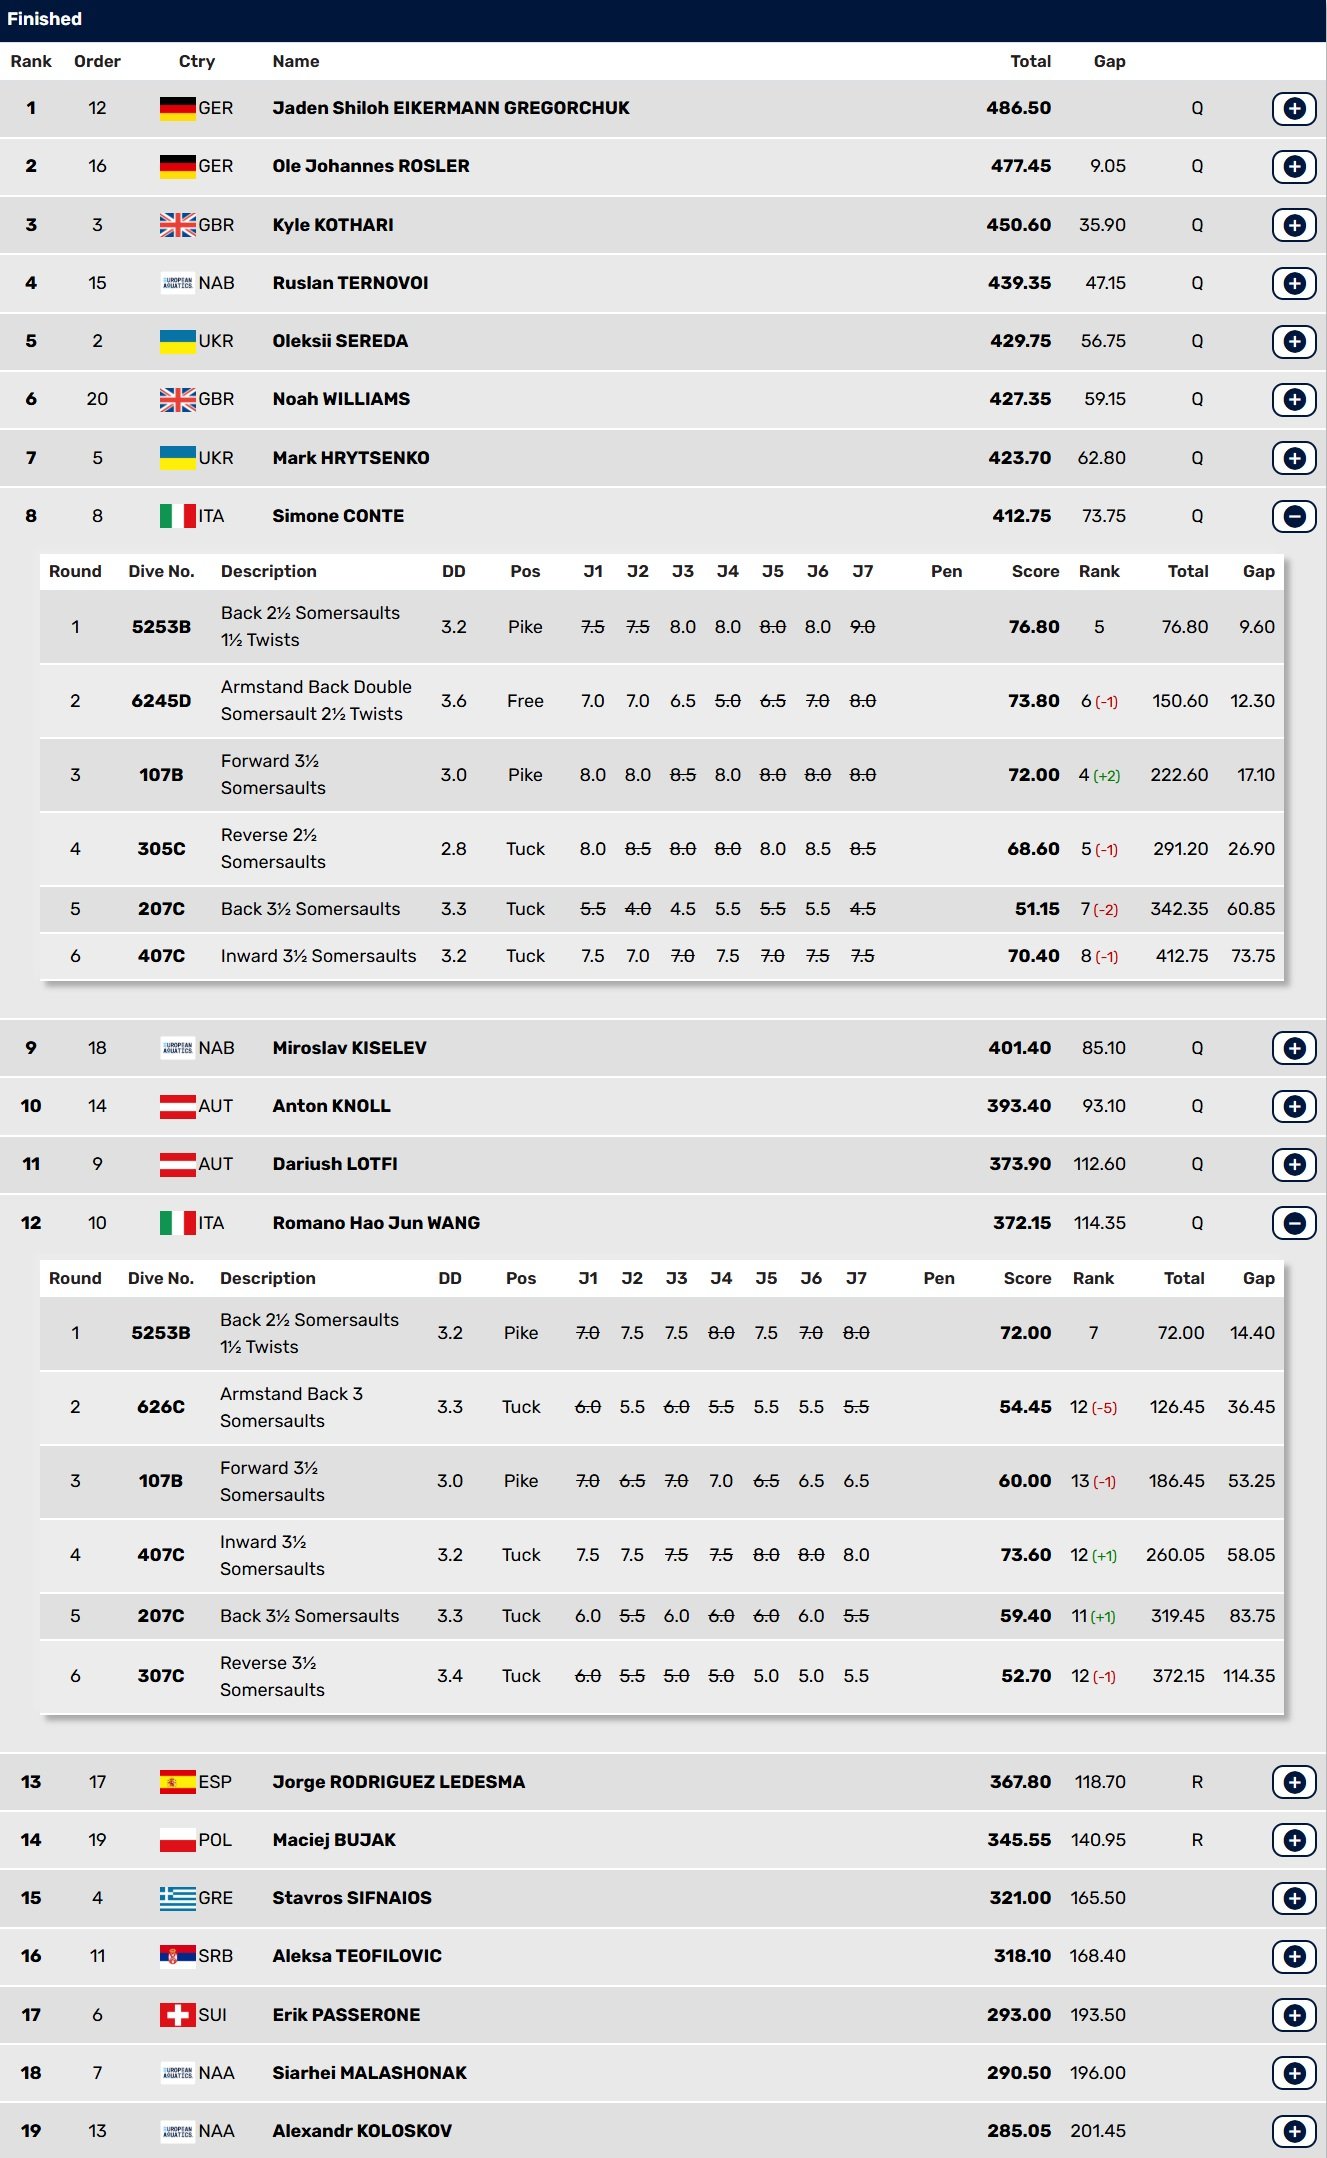Collapse Romano Hao Jun Wang's dive table
This screenshot has width=1327, height=2158.
point(1294,1223)
